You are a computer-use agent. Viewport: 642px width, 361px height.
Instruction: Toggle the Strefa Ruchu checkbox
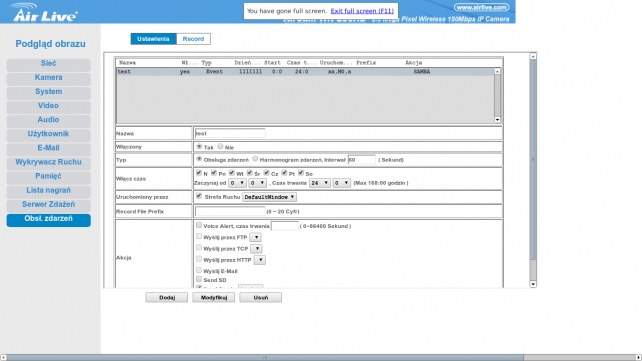click(x=199, y=196)
